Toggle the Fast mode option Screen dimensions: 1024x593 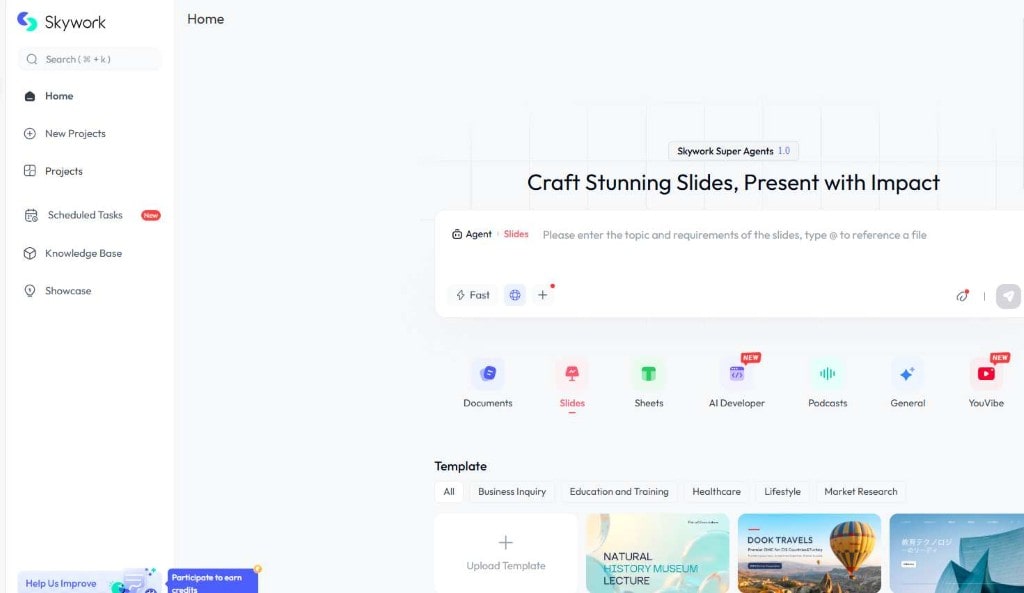(471, 295)
